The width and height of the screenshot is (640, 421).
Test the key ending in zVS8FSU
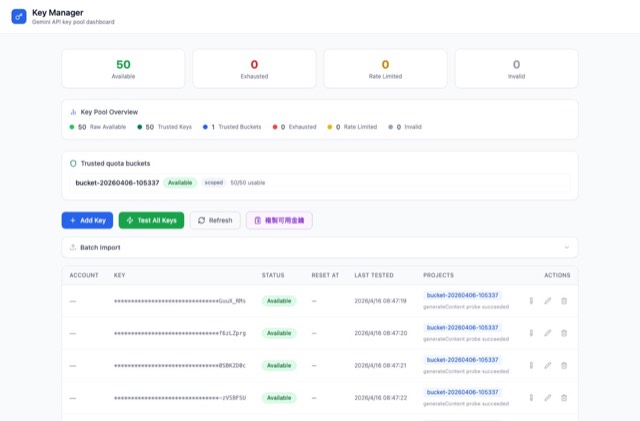(531, 398)
